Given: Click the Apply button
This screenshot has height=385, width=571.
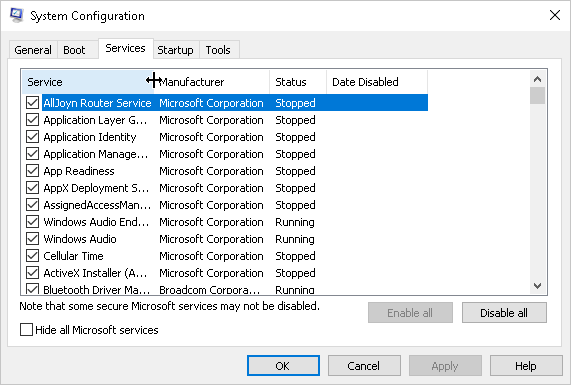Looking at the screenshot, I should click(x=445, y=366).
